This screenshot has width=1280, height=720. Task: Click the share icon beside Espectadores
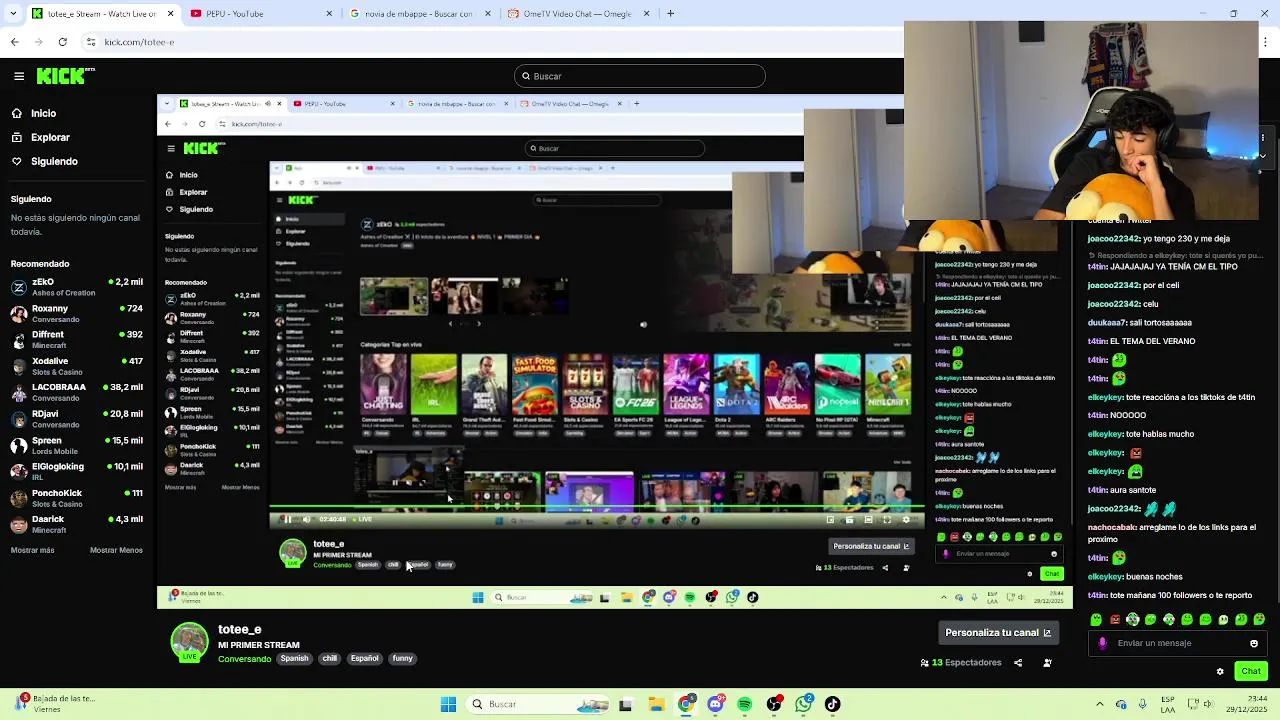pyautogui.click(x=1018, y=663)
